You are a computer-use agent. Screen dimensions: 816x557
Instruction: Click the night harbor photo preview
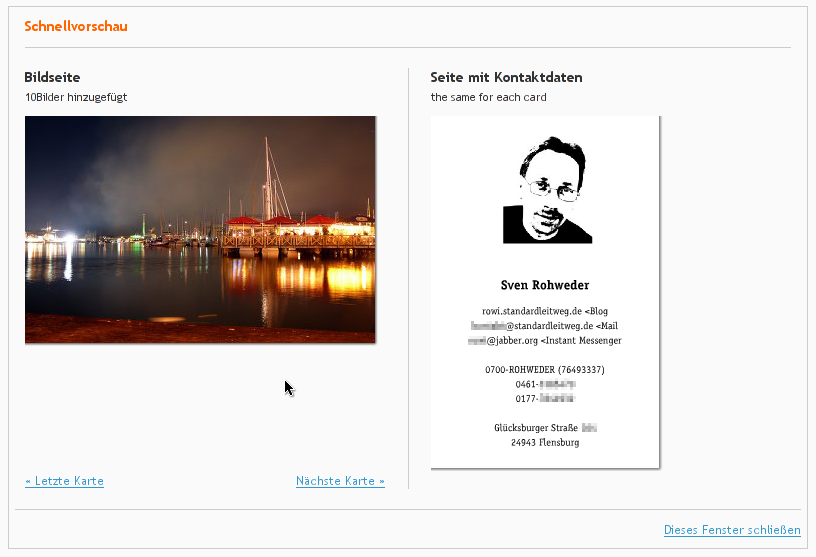coord(200,230)
